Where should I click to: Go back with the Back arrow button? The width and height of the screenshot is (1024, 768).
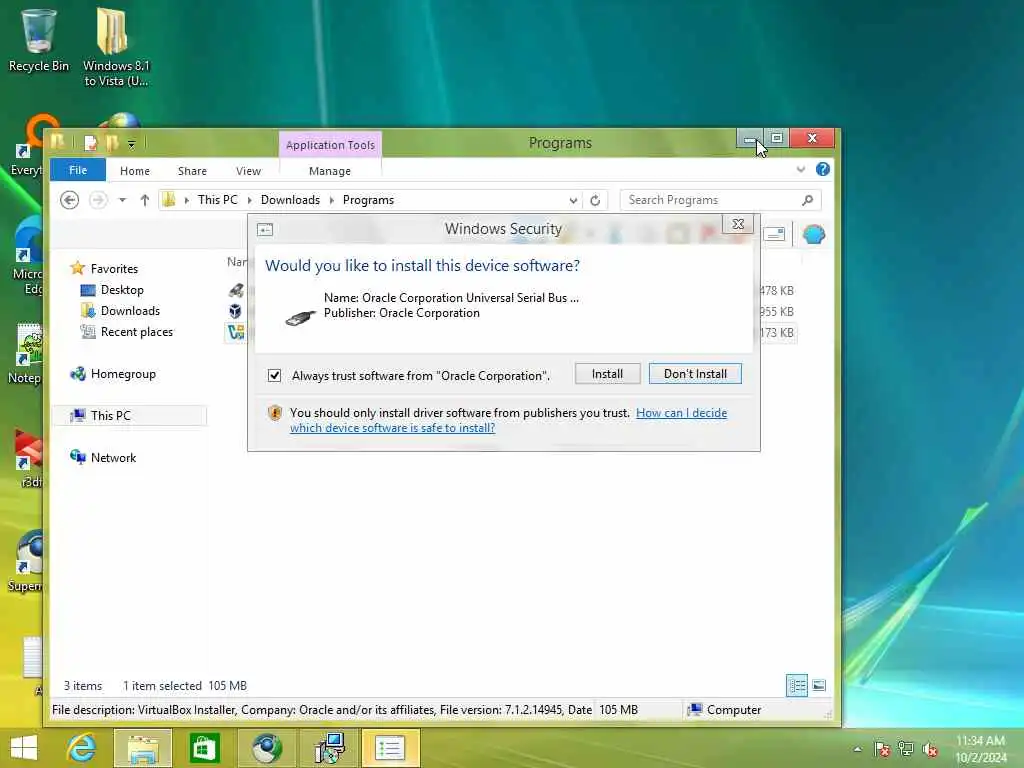[x=69, y=200]
